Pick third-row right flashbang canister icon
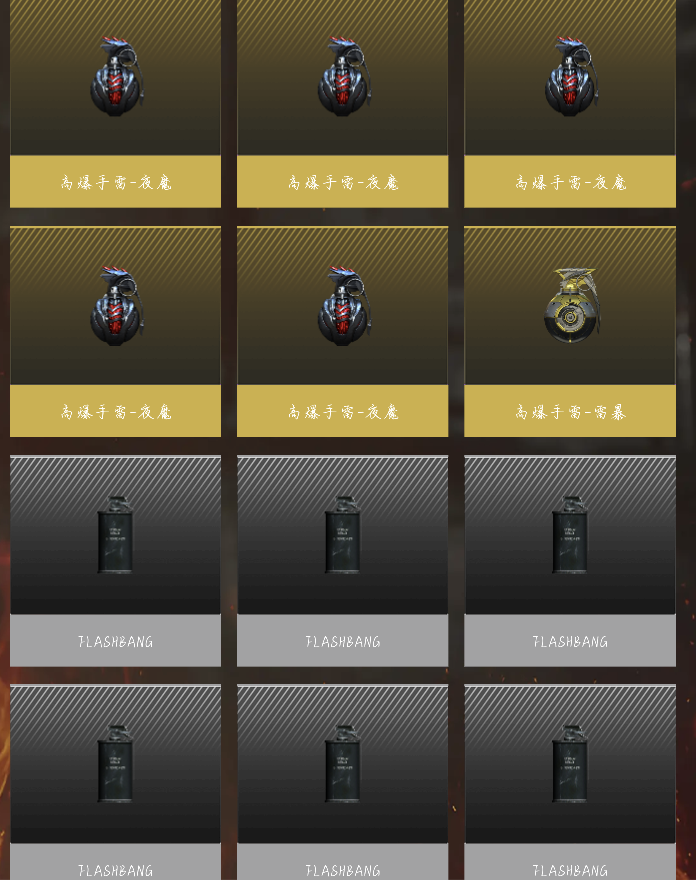This screenshot has width=696, height=880. (570, 534)
